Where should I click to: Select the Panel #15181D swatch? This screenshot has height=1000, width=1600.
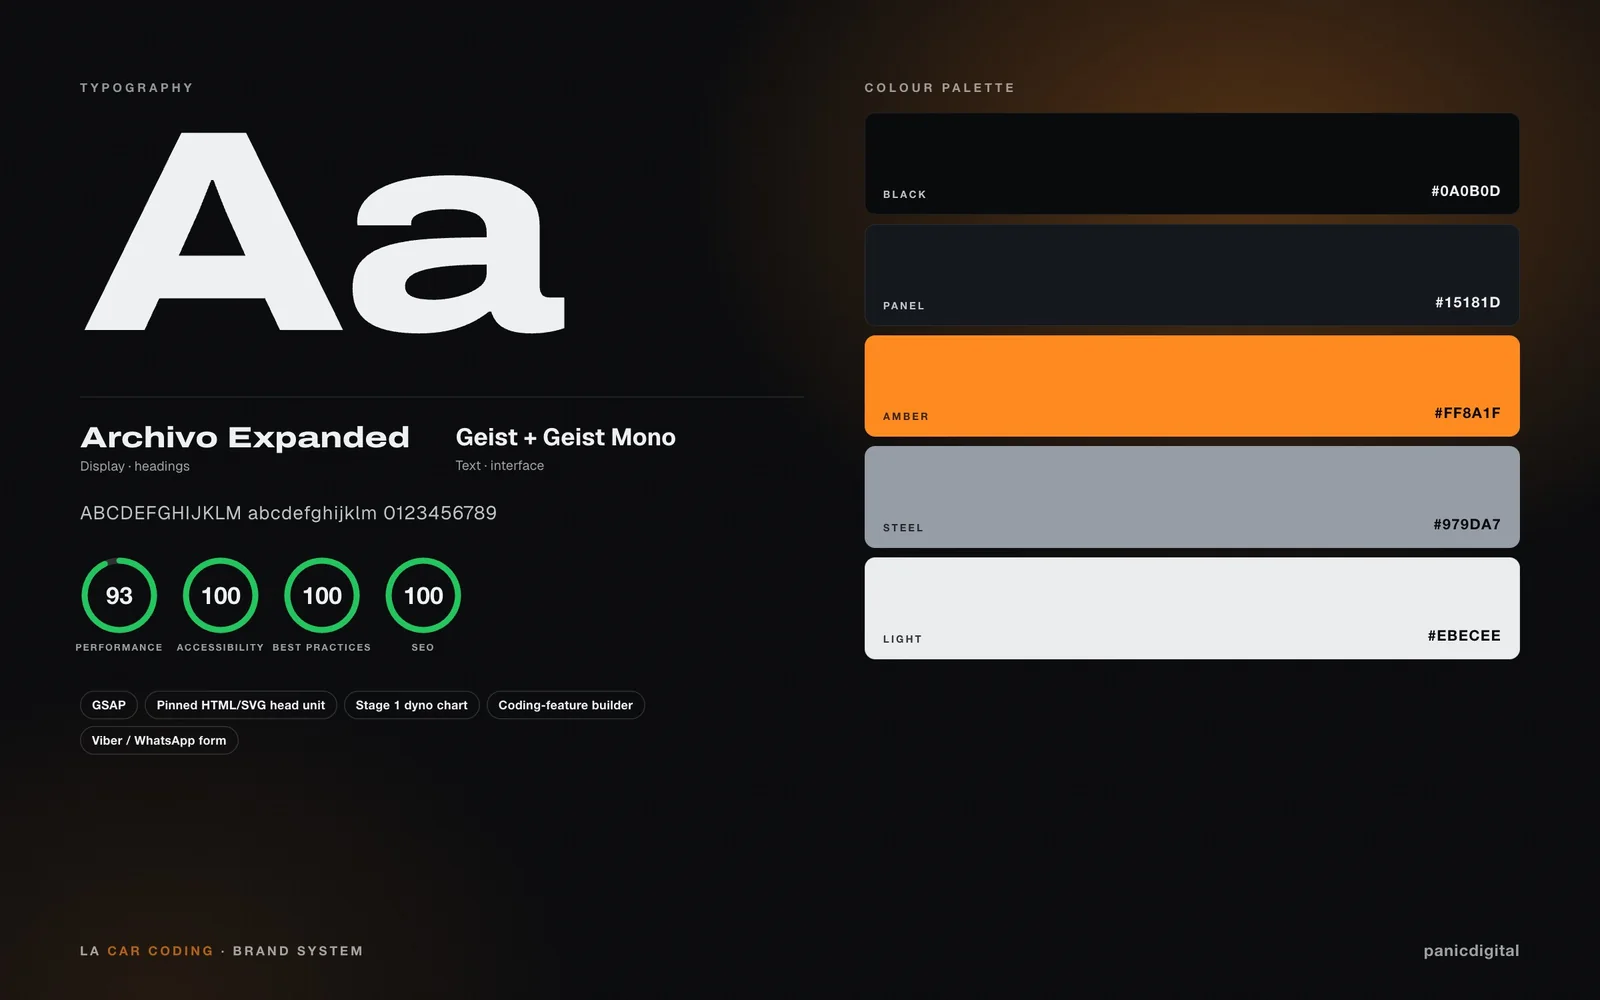(1192, 275)
